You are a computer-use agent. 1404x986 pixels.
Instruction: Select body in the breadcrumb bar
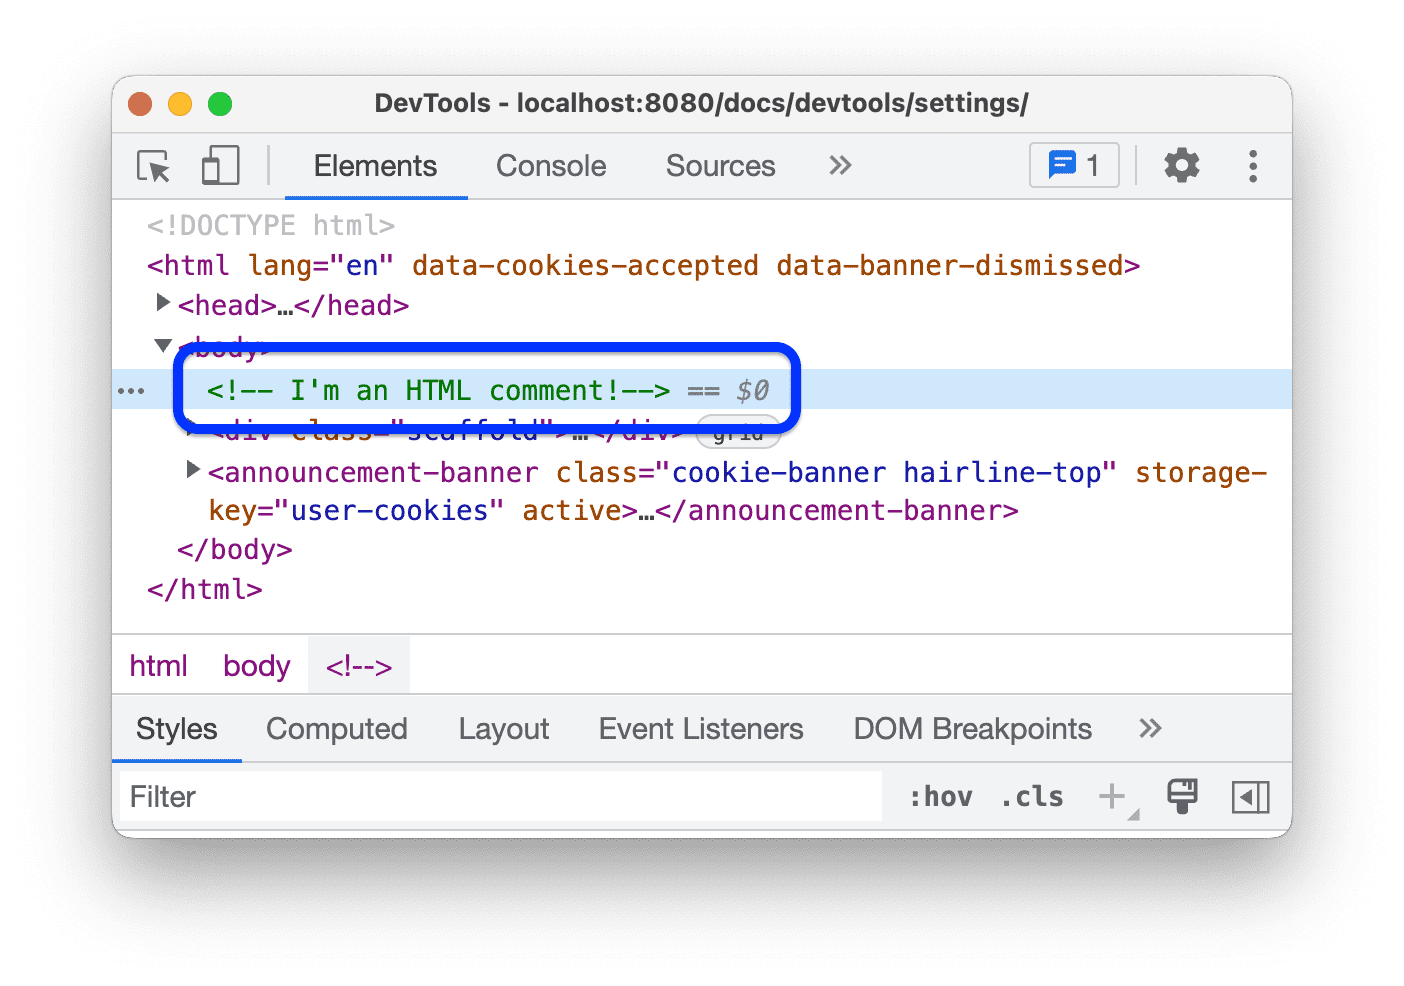click(x=256, y=665)
